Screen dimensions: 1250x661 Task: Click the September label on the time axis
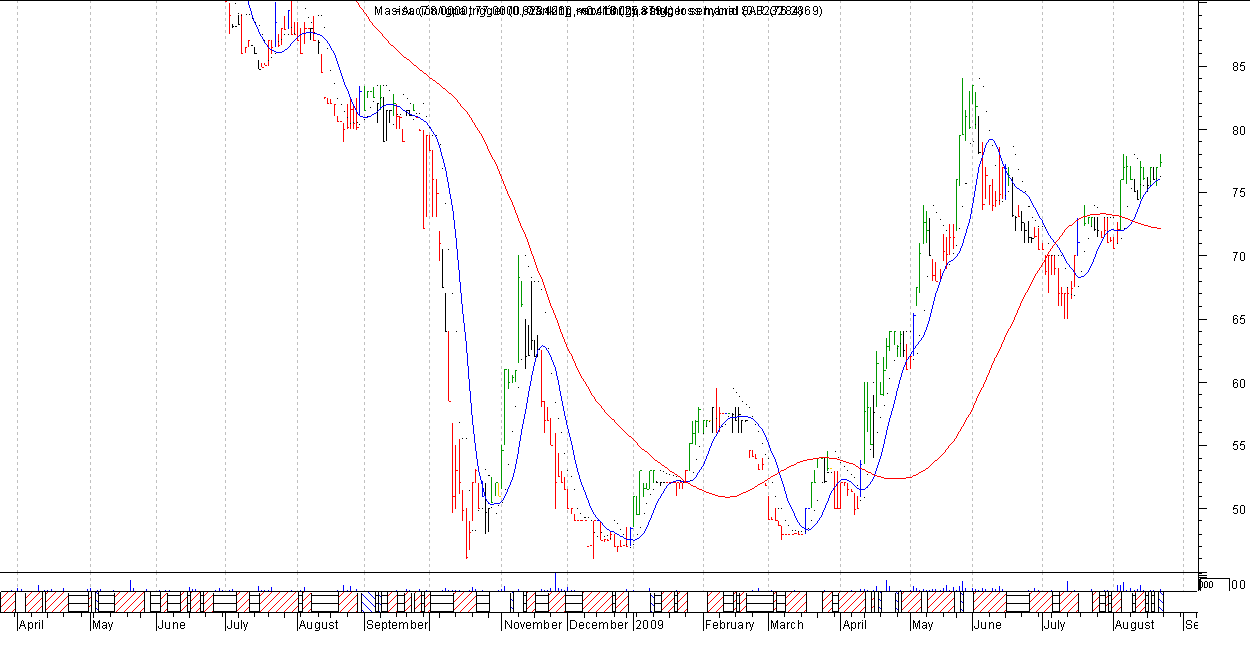(396, 625)
